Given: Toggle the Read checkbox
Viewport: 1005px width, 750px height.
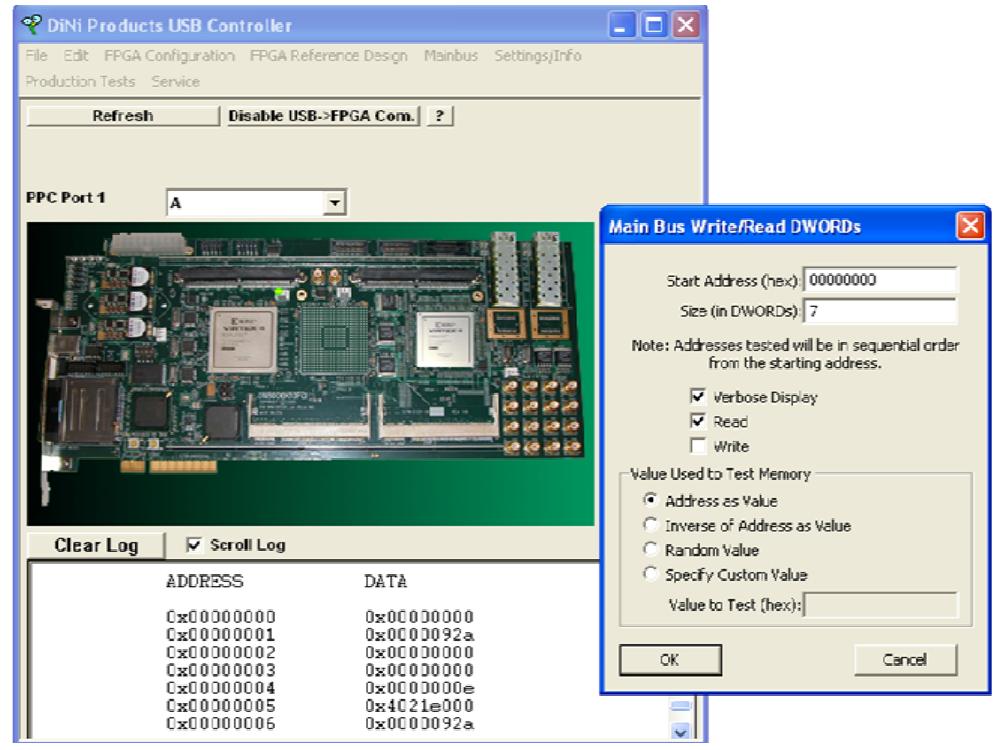Looking at the screenshot, I should coord(697,421).
